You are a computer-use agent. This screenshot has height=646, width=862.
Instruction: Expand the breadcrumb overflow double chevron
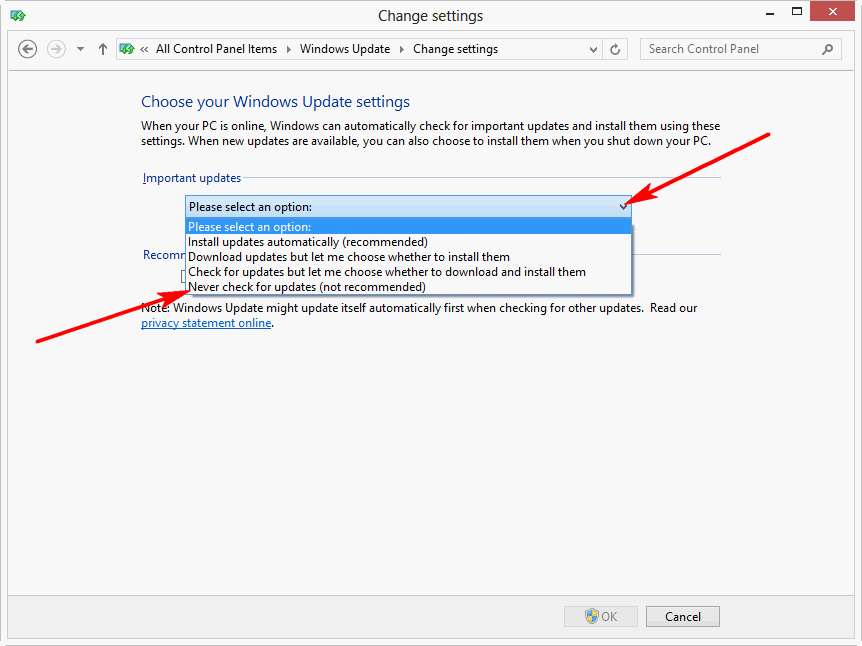click(144, 49)
